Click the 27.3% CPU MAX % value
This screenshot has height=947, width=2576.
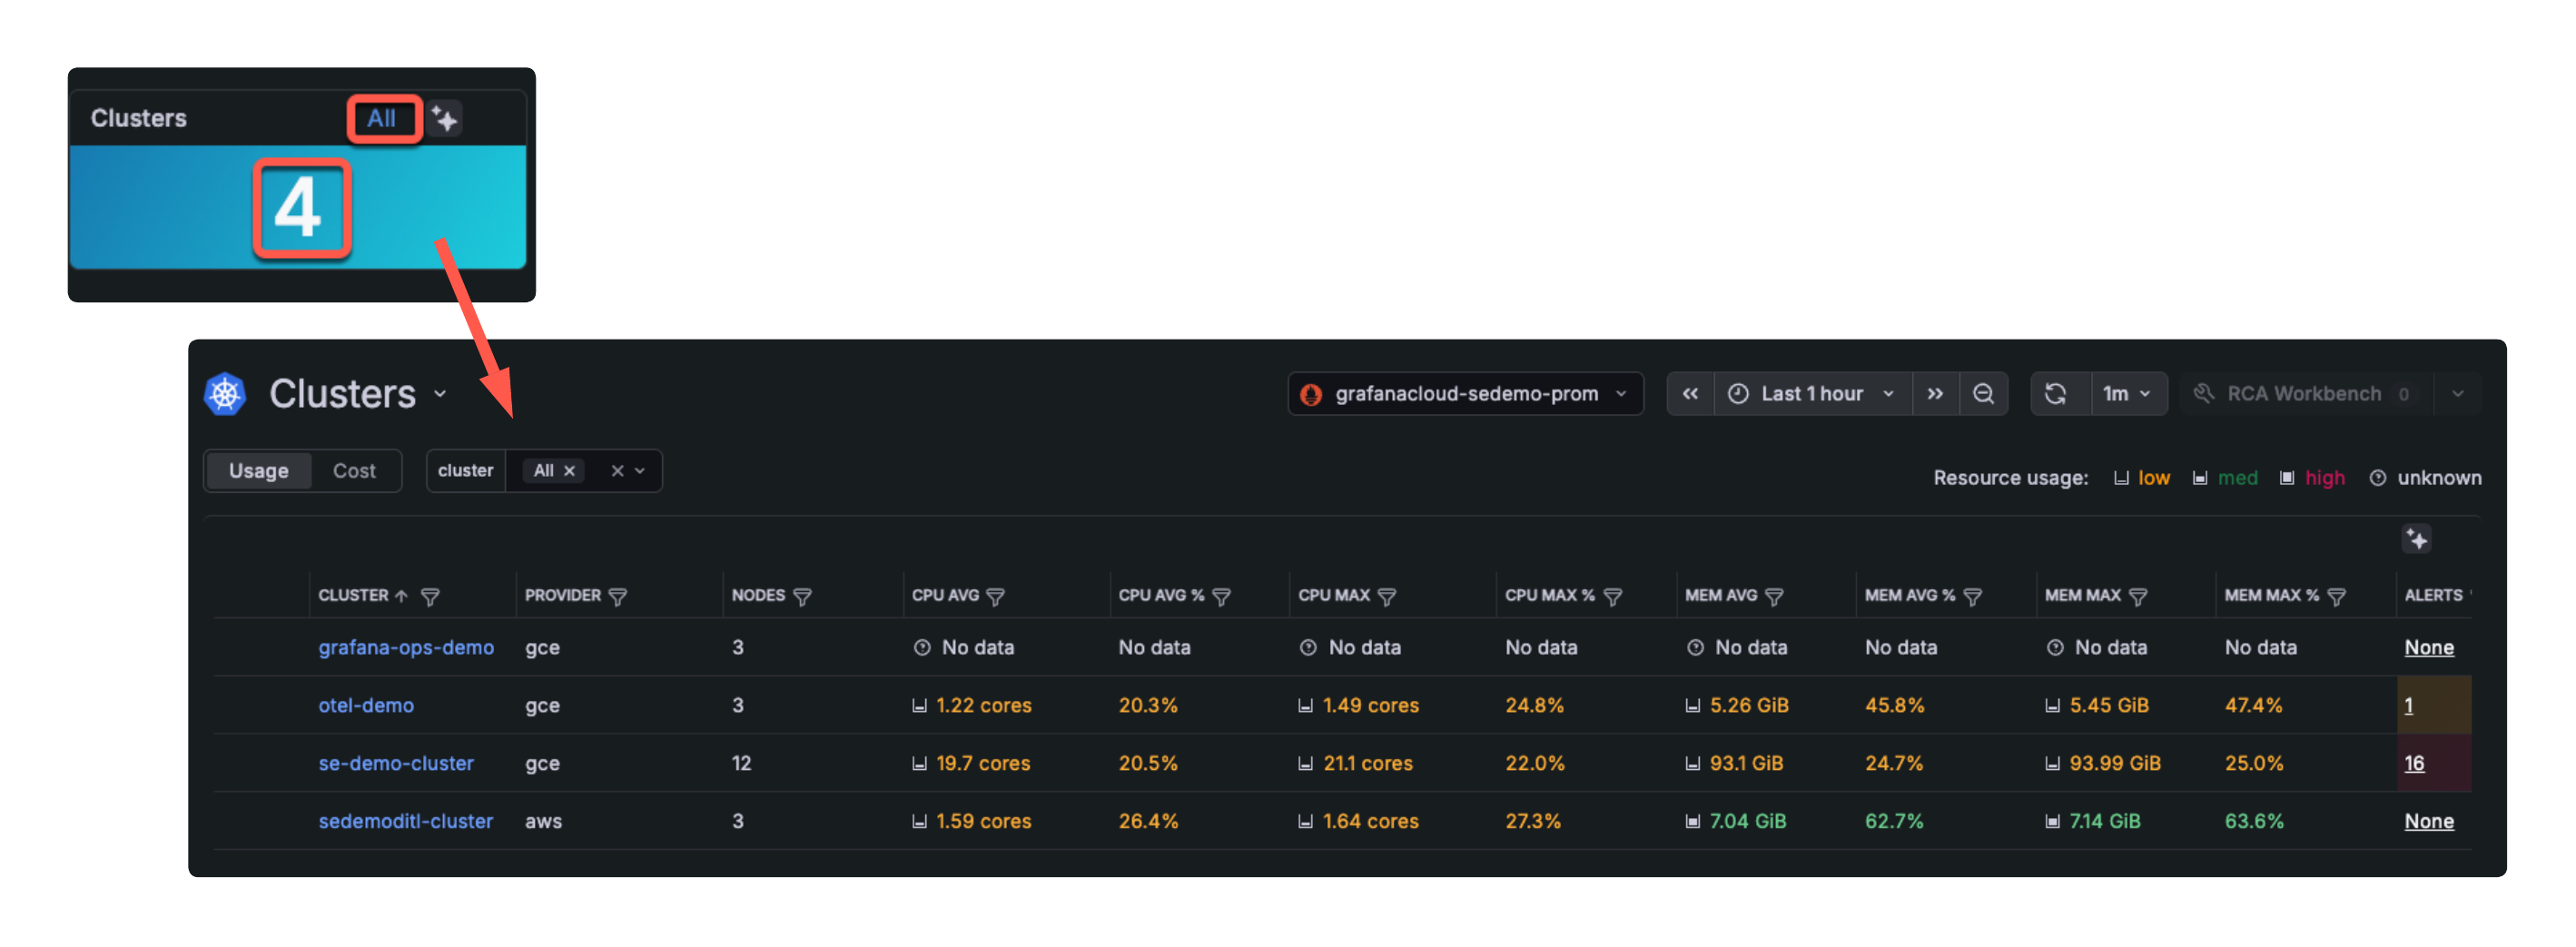[1532, 821]
